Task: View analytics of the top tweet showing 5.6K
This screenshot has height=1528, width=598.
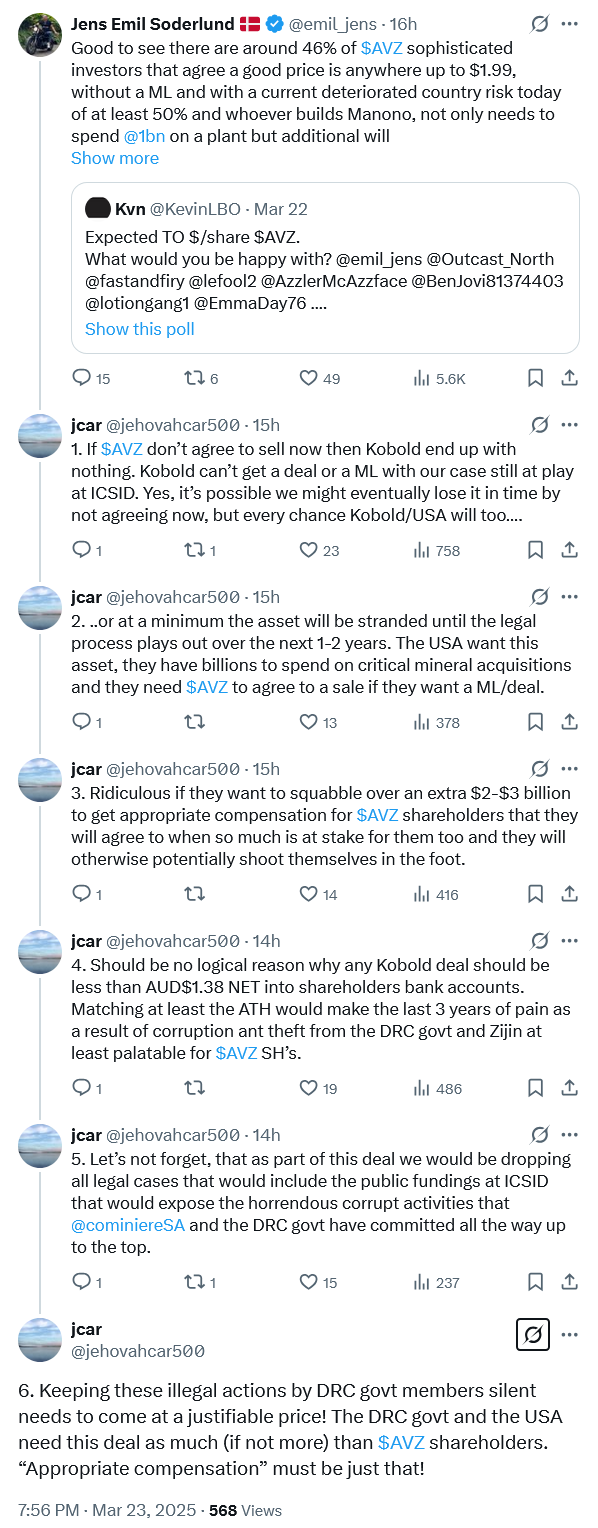Action: [x=440, y=378]
